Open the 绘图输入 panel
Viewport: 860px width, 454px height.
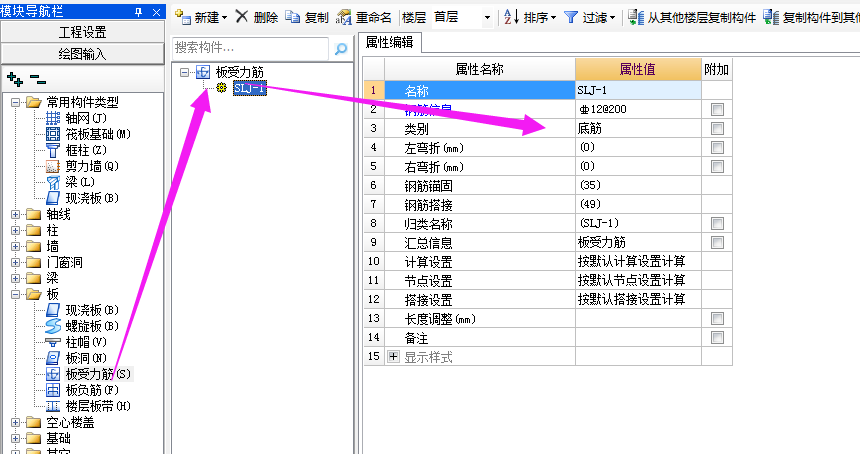pyautogui.click(x=82, y=54)
